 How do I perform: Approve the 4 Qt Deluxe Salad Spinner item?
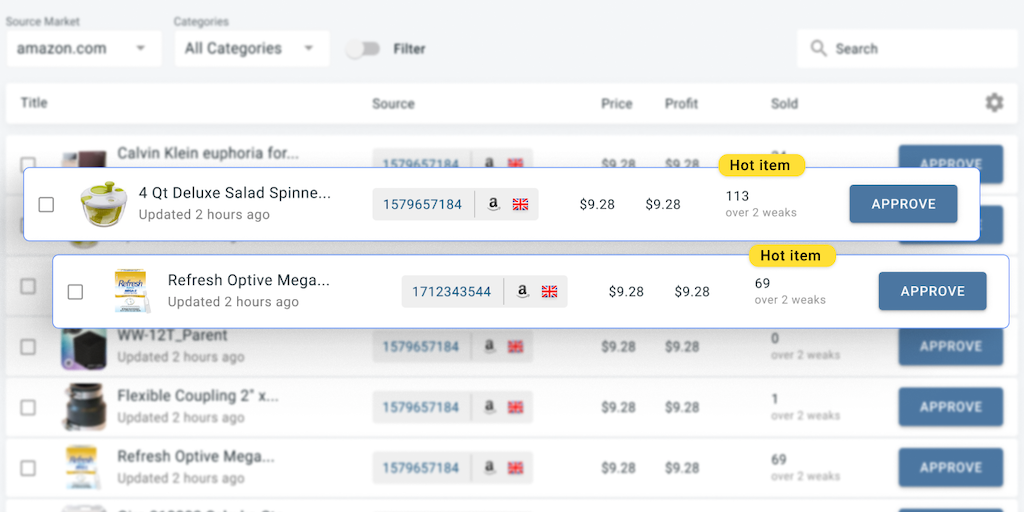pos(903,204)
